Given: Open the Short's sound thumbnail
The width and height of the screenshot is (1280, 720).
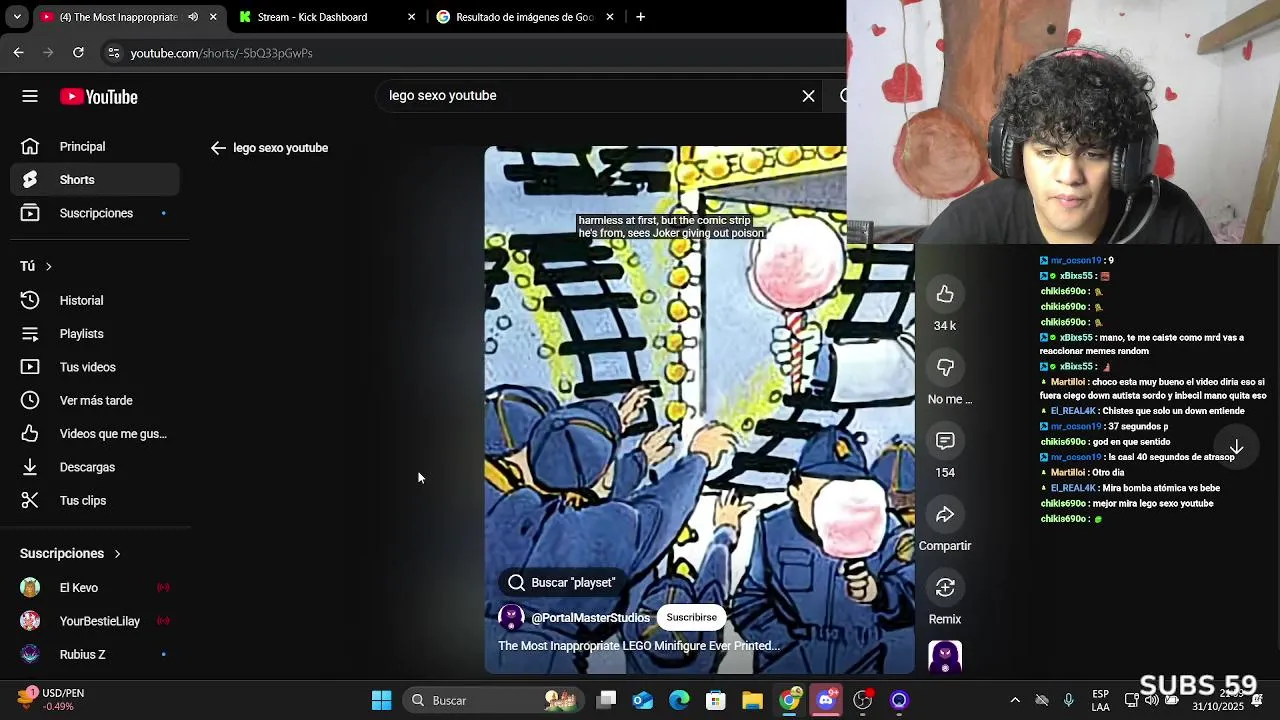Looking at the screenshot, I should point(945,657).
